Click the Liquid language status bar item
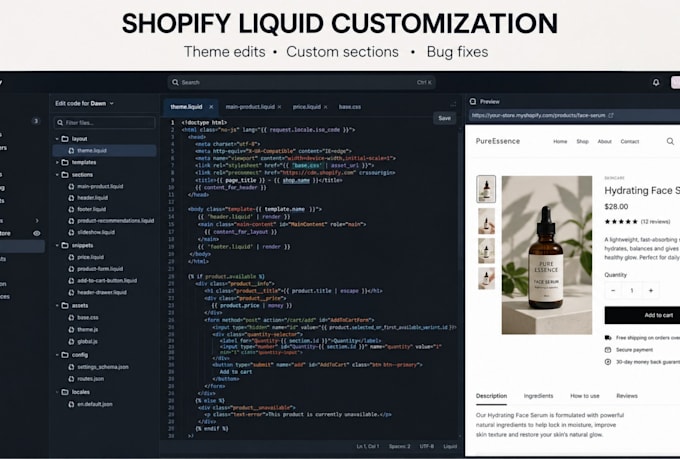Image resolution: width=680 pixels, height=459 pixels. pyautogui.click(x=450, y=446)
